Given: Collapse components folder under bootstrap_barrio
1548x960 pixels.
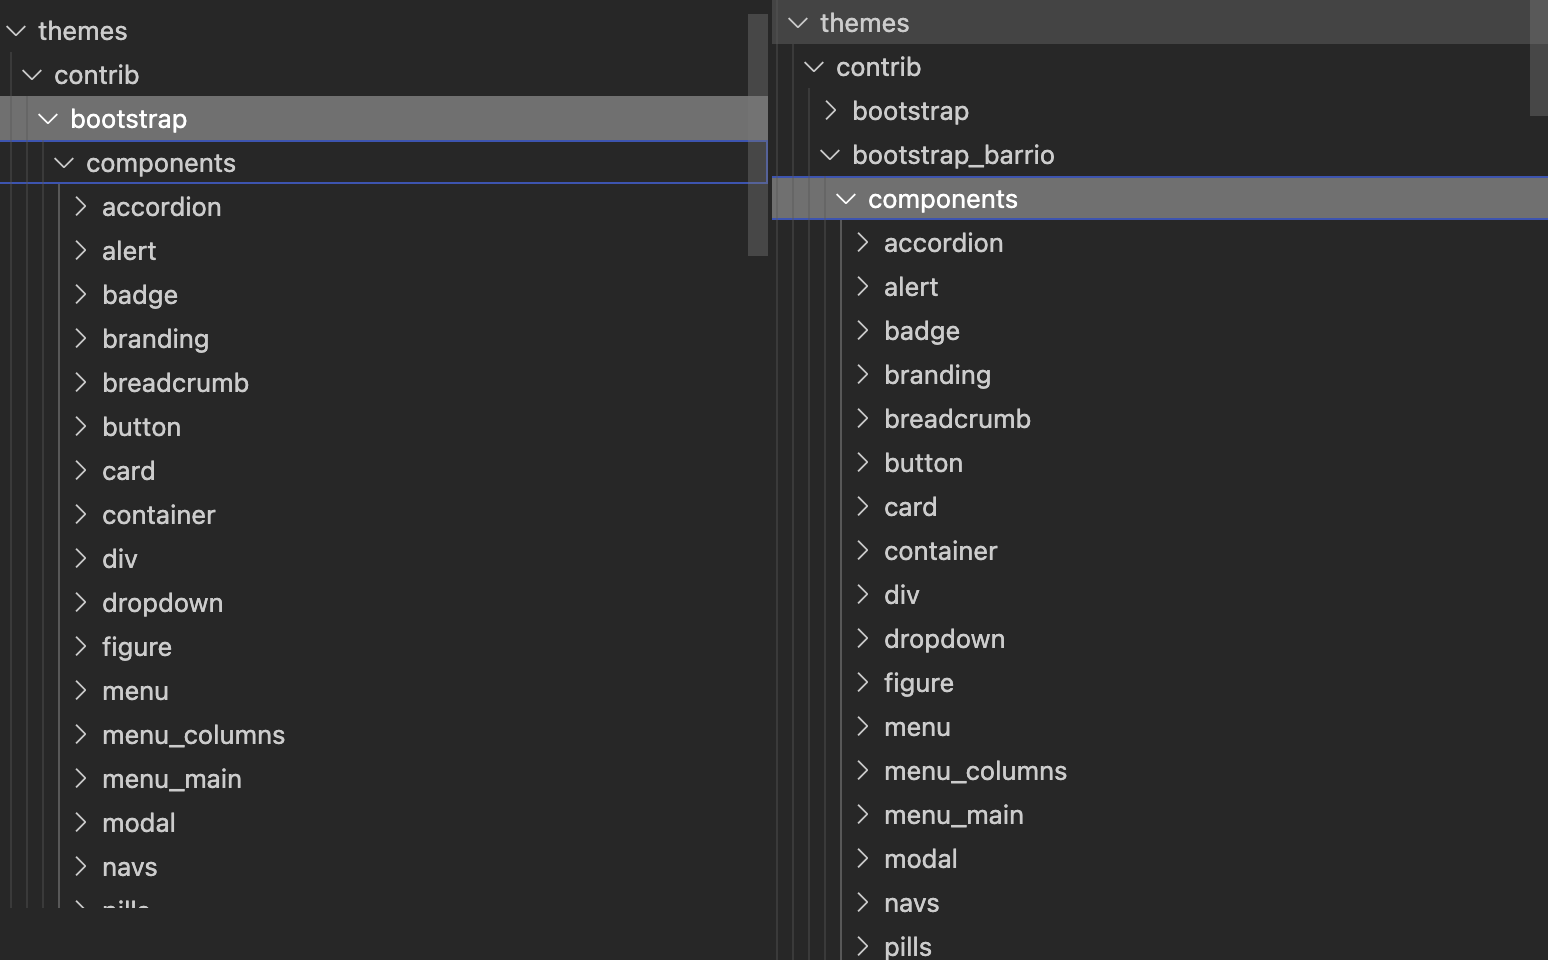Looking at the screenshot, I should click(846, 199).
